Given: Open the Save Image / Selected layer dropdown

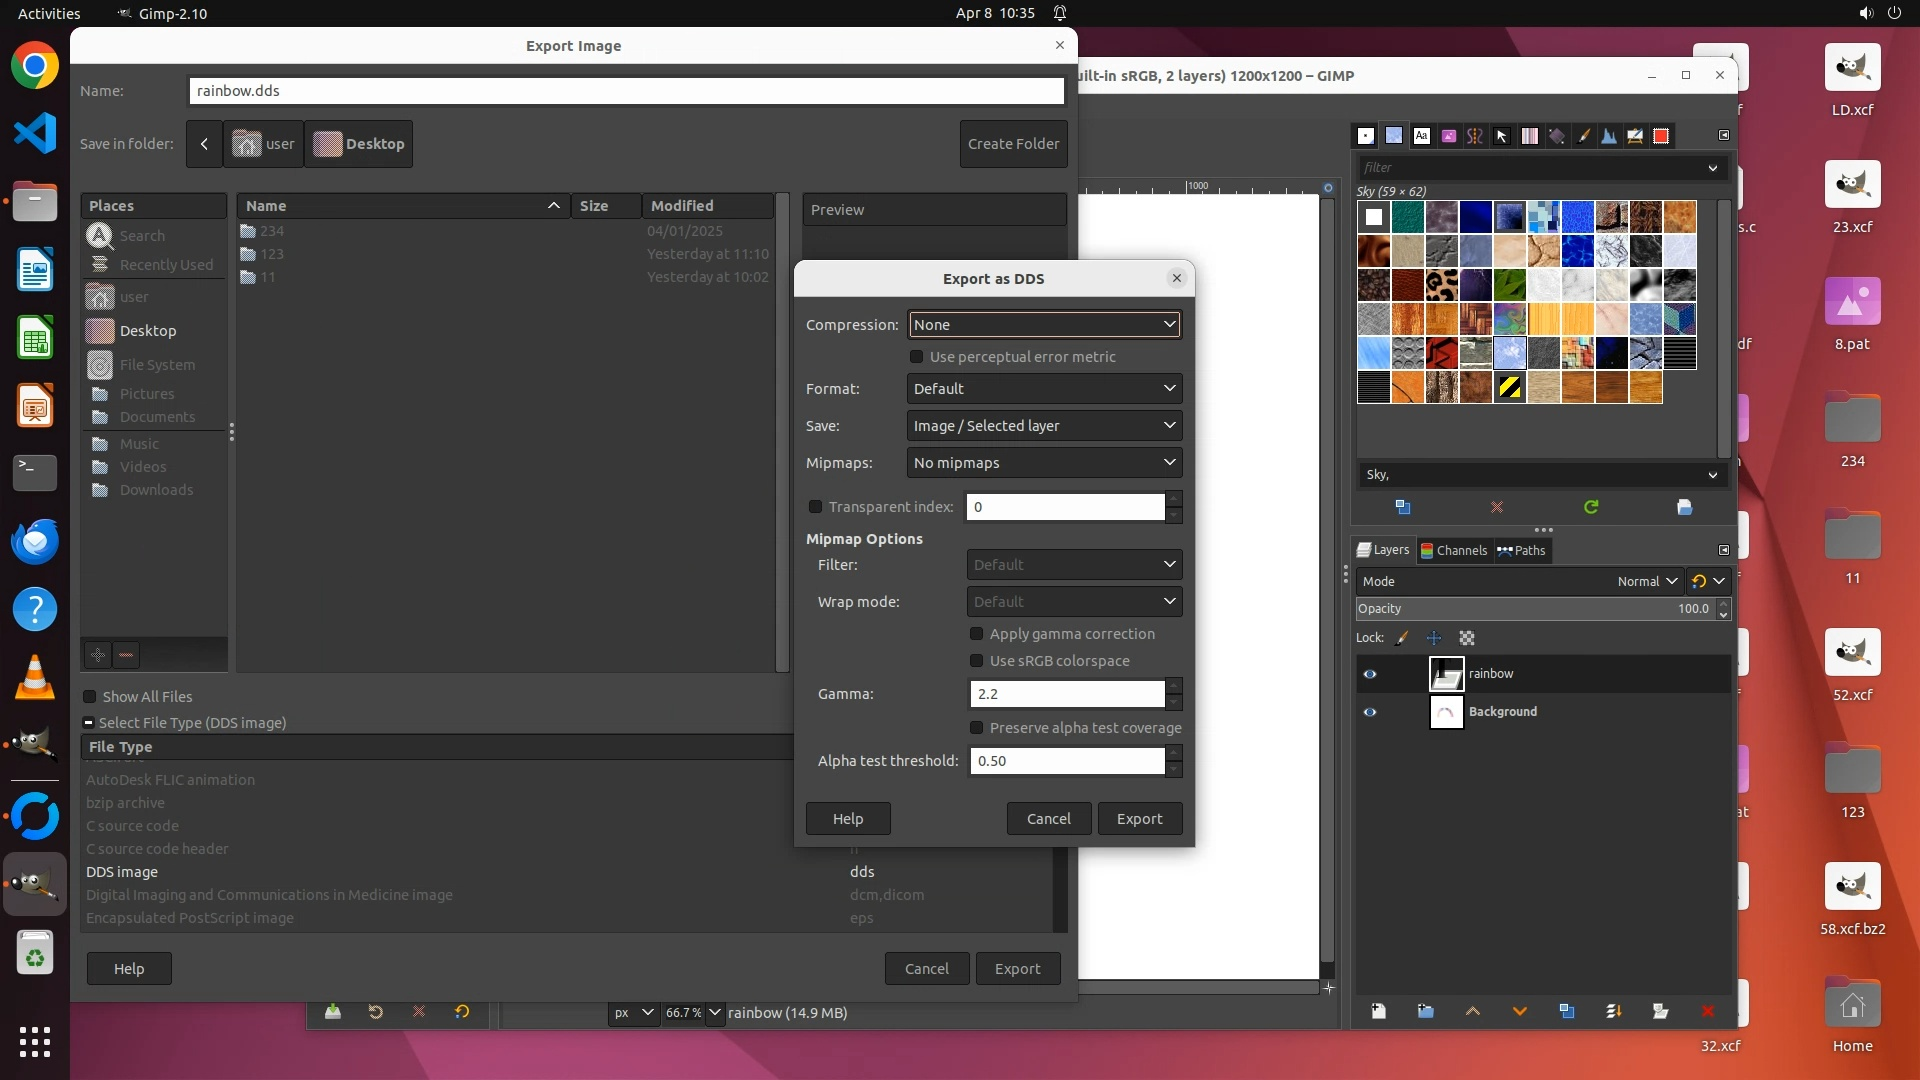Looking at the screenshot, I should coord(1044,426).
